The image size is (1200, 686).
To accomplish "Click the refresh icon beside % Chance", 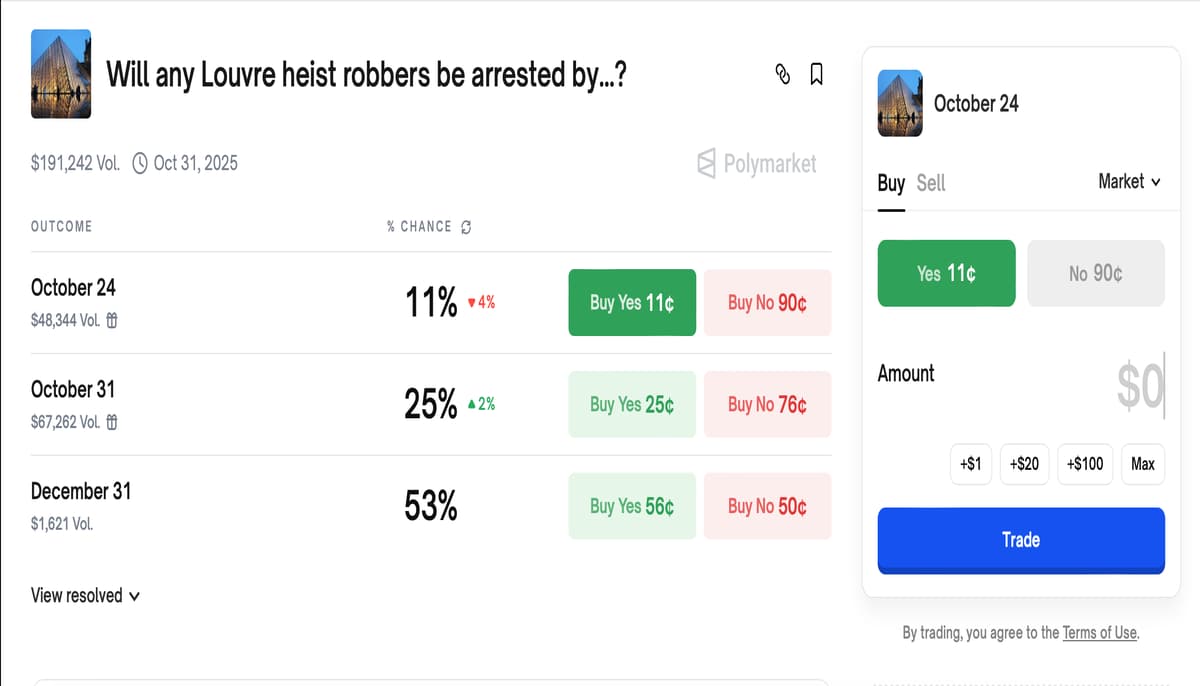I will click(x=466, y=227).
